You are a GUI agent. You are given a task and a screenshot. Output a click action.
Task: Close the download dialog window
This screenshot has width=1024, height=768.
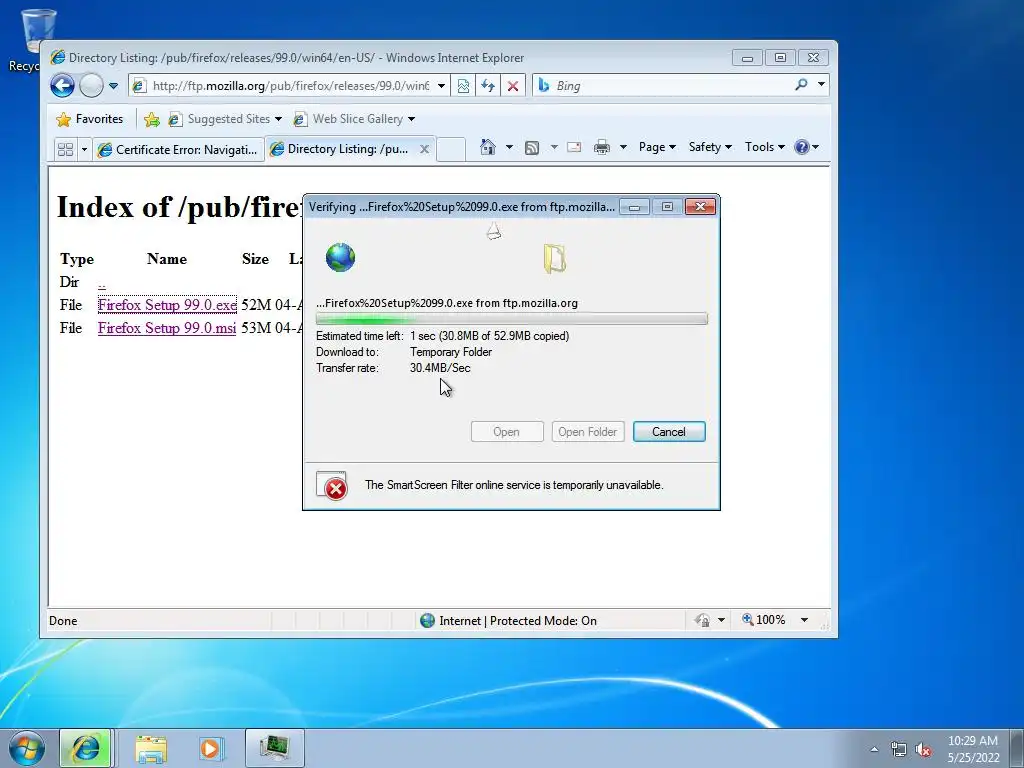700,207
